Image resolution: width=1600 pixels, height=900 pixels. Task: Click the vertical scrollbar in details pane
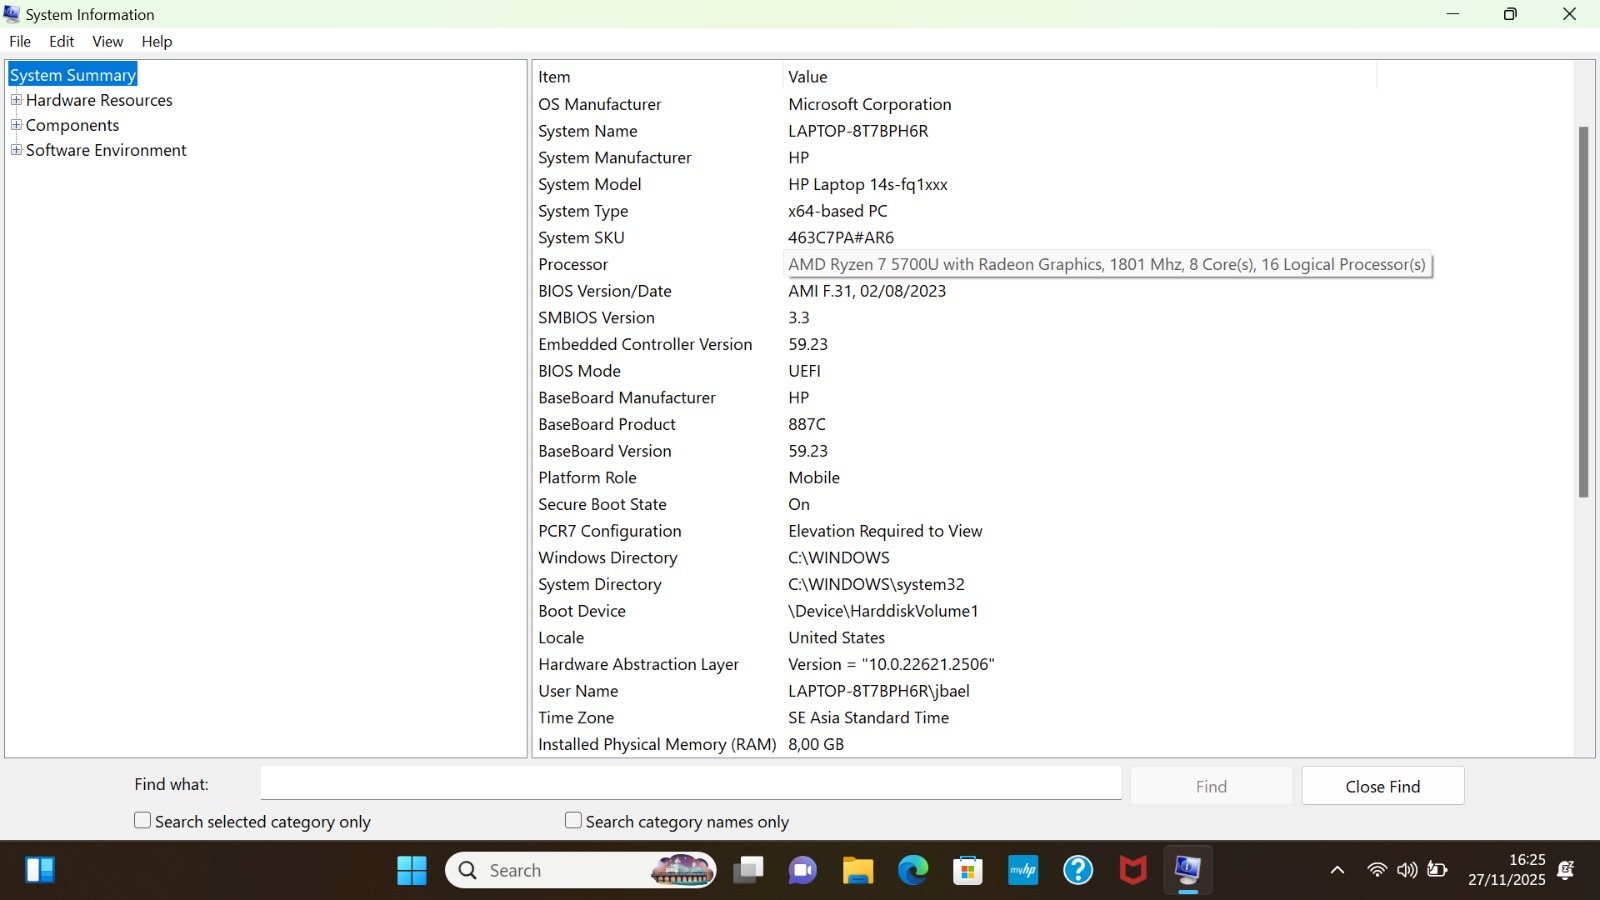click(1583, 310)
